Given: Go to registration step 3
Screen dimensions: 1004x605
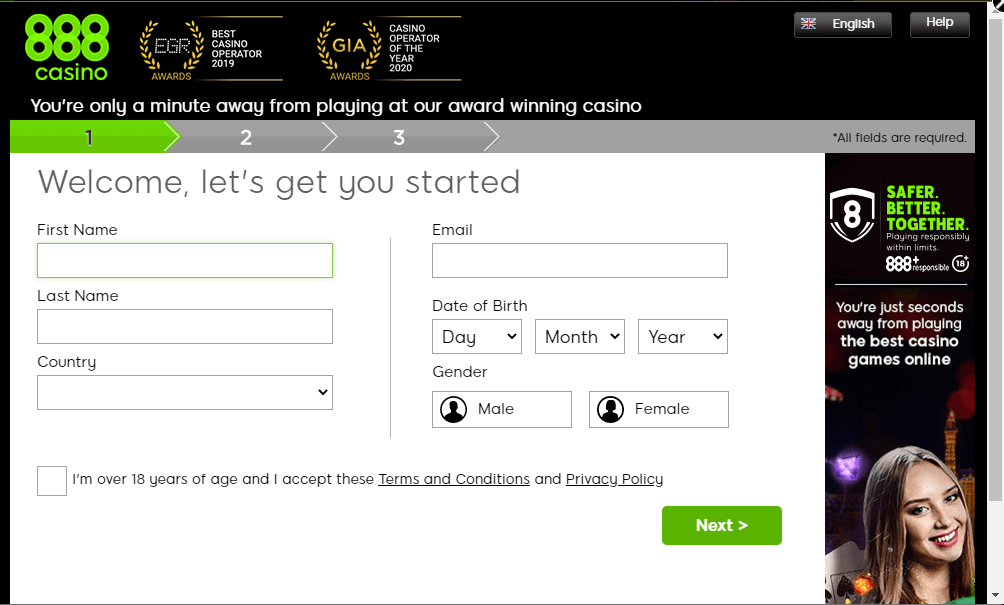Looking at the screenshot, I should (400, 137).
